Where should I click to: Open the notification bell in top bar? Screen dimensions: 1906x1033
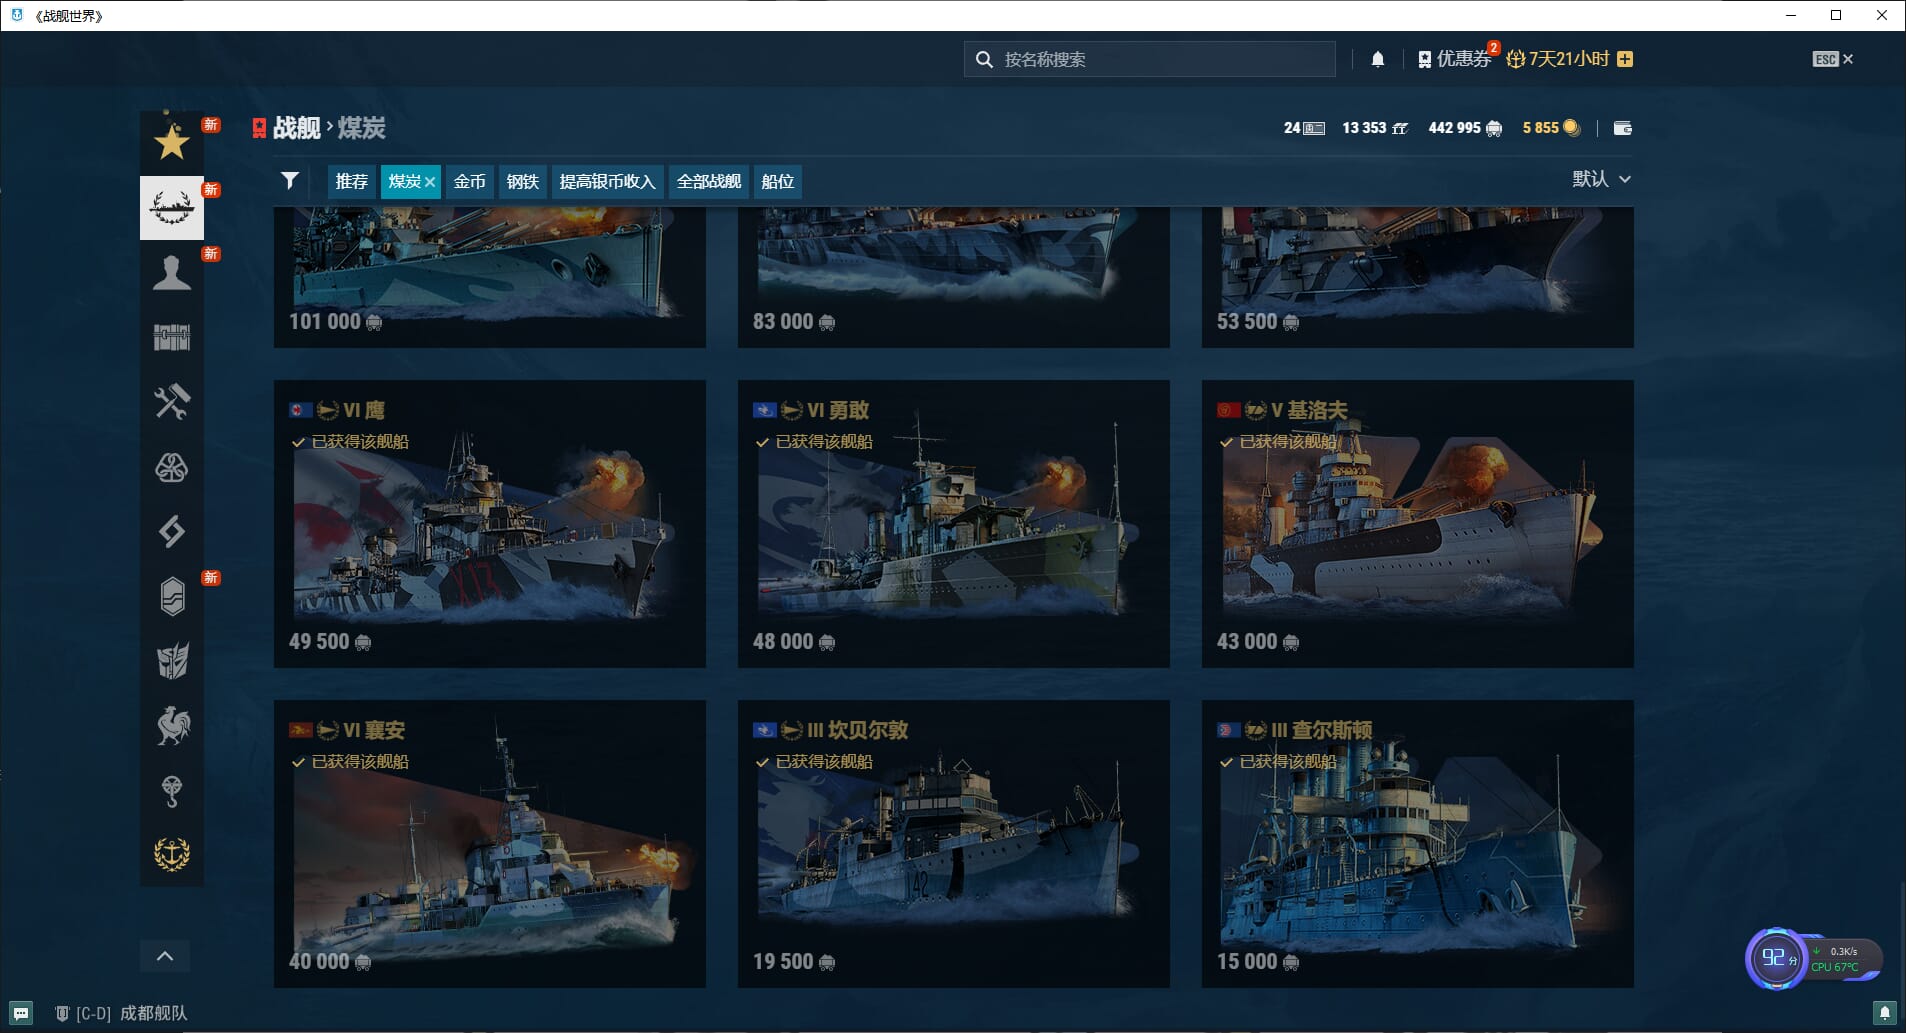click(x=1377, y=59)
